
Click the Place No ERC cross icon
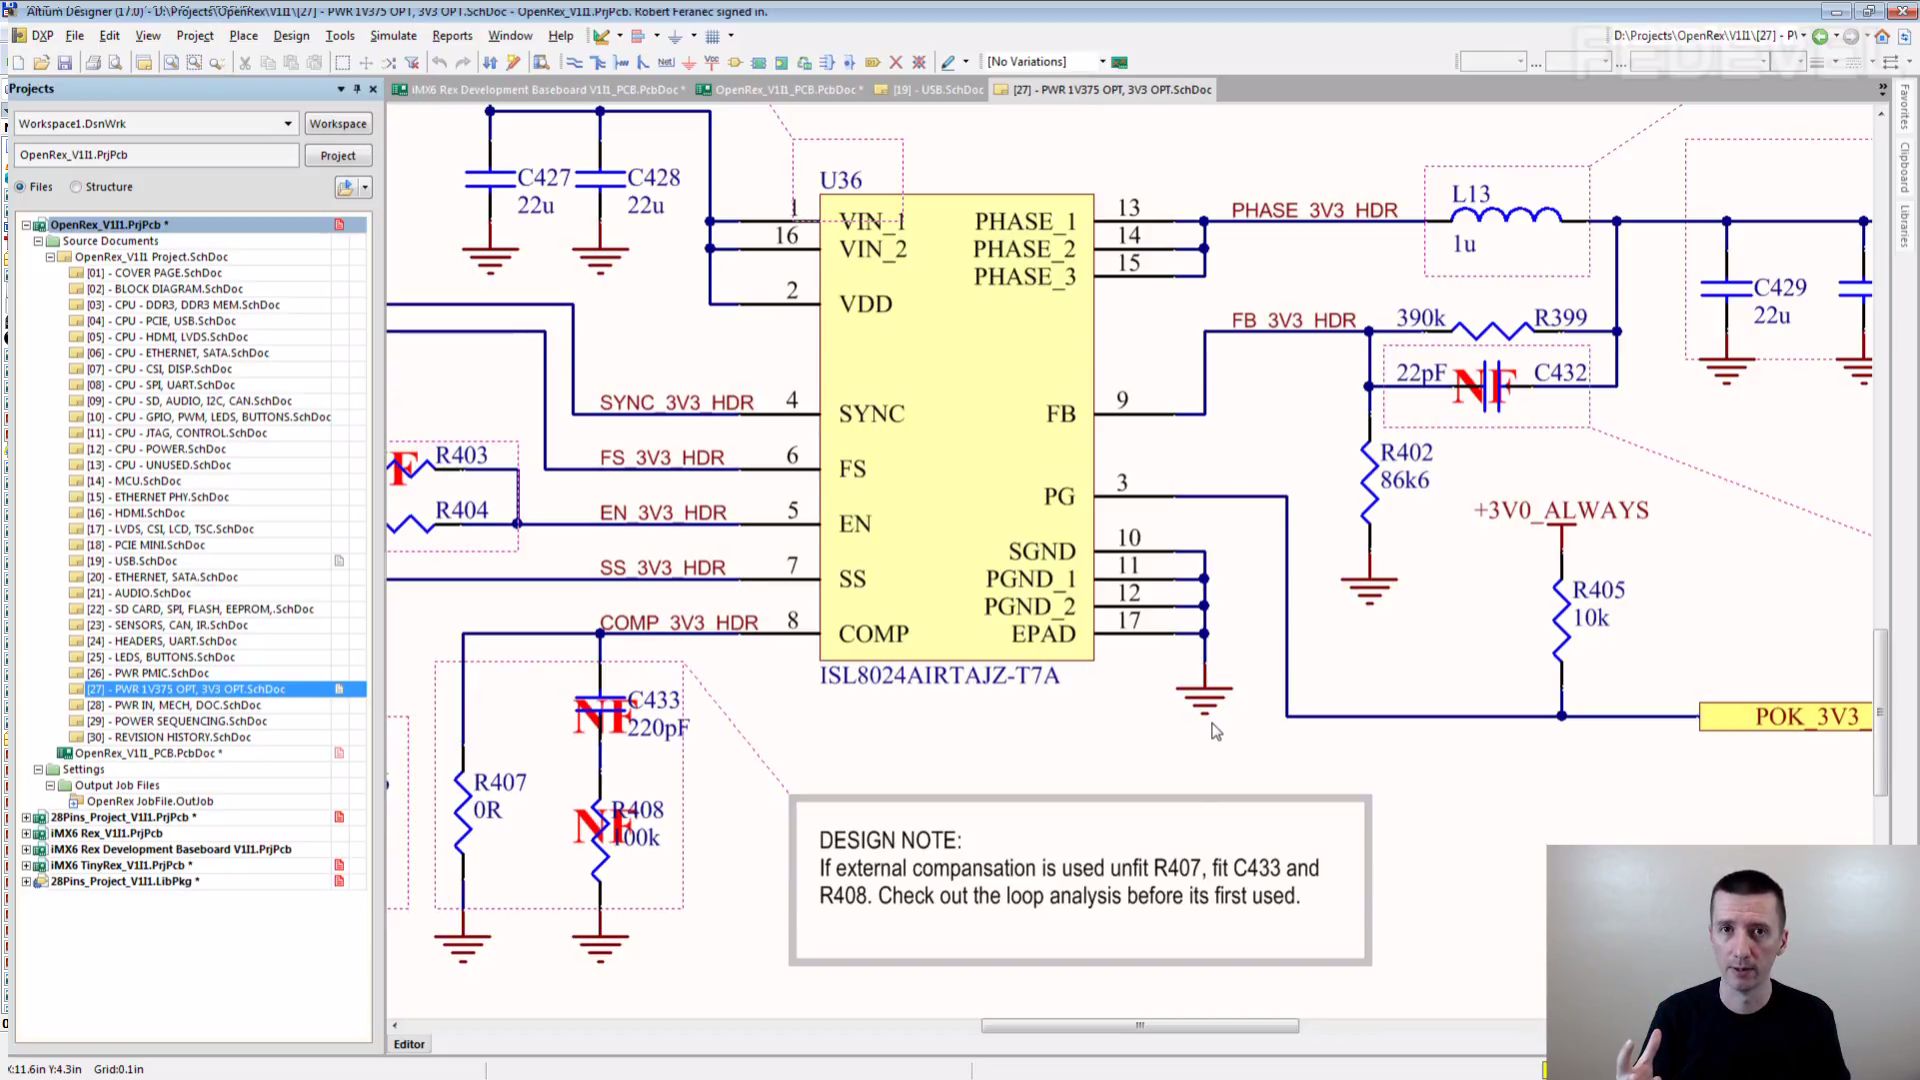[x=896, y=62]
